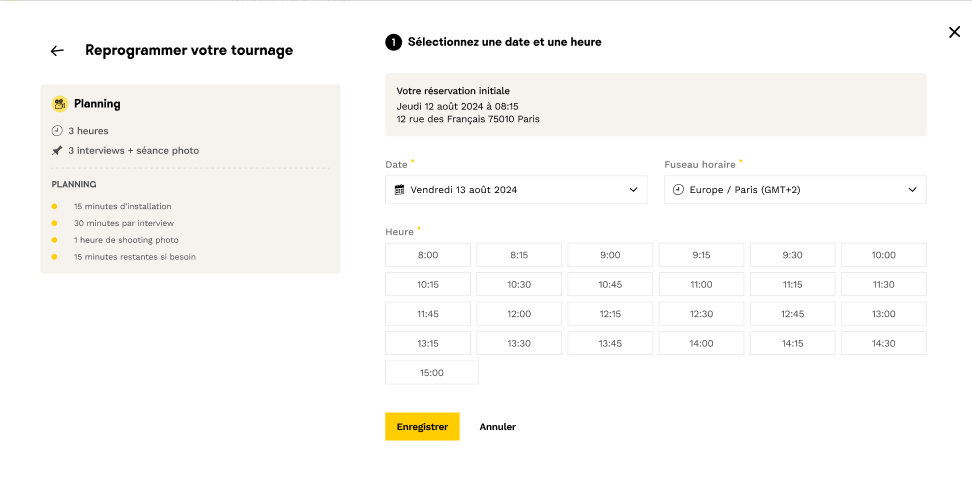Pick the 15:00 time slot
This screenshot has height=494, width=972.
[x=431, y=373]
